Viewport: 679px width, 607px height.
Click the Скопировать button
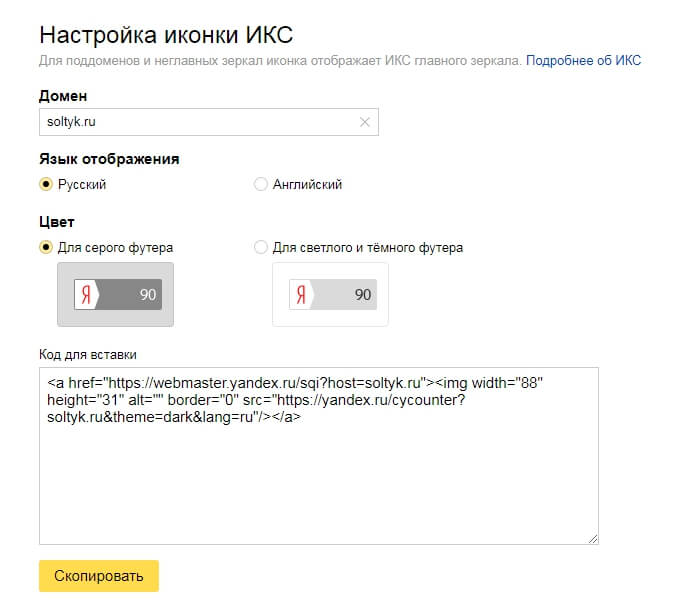tap(99, 576)
